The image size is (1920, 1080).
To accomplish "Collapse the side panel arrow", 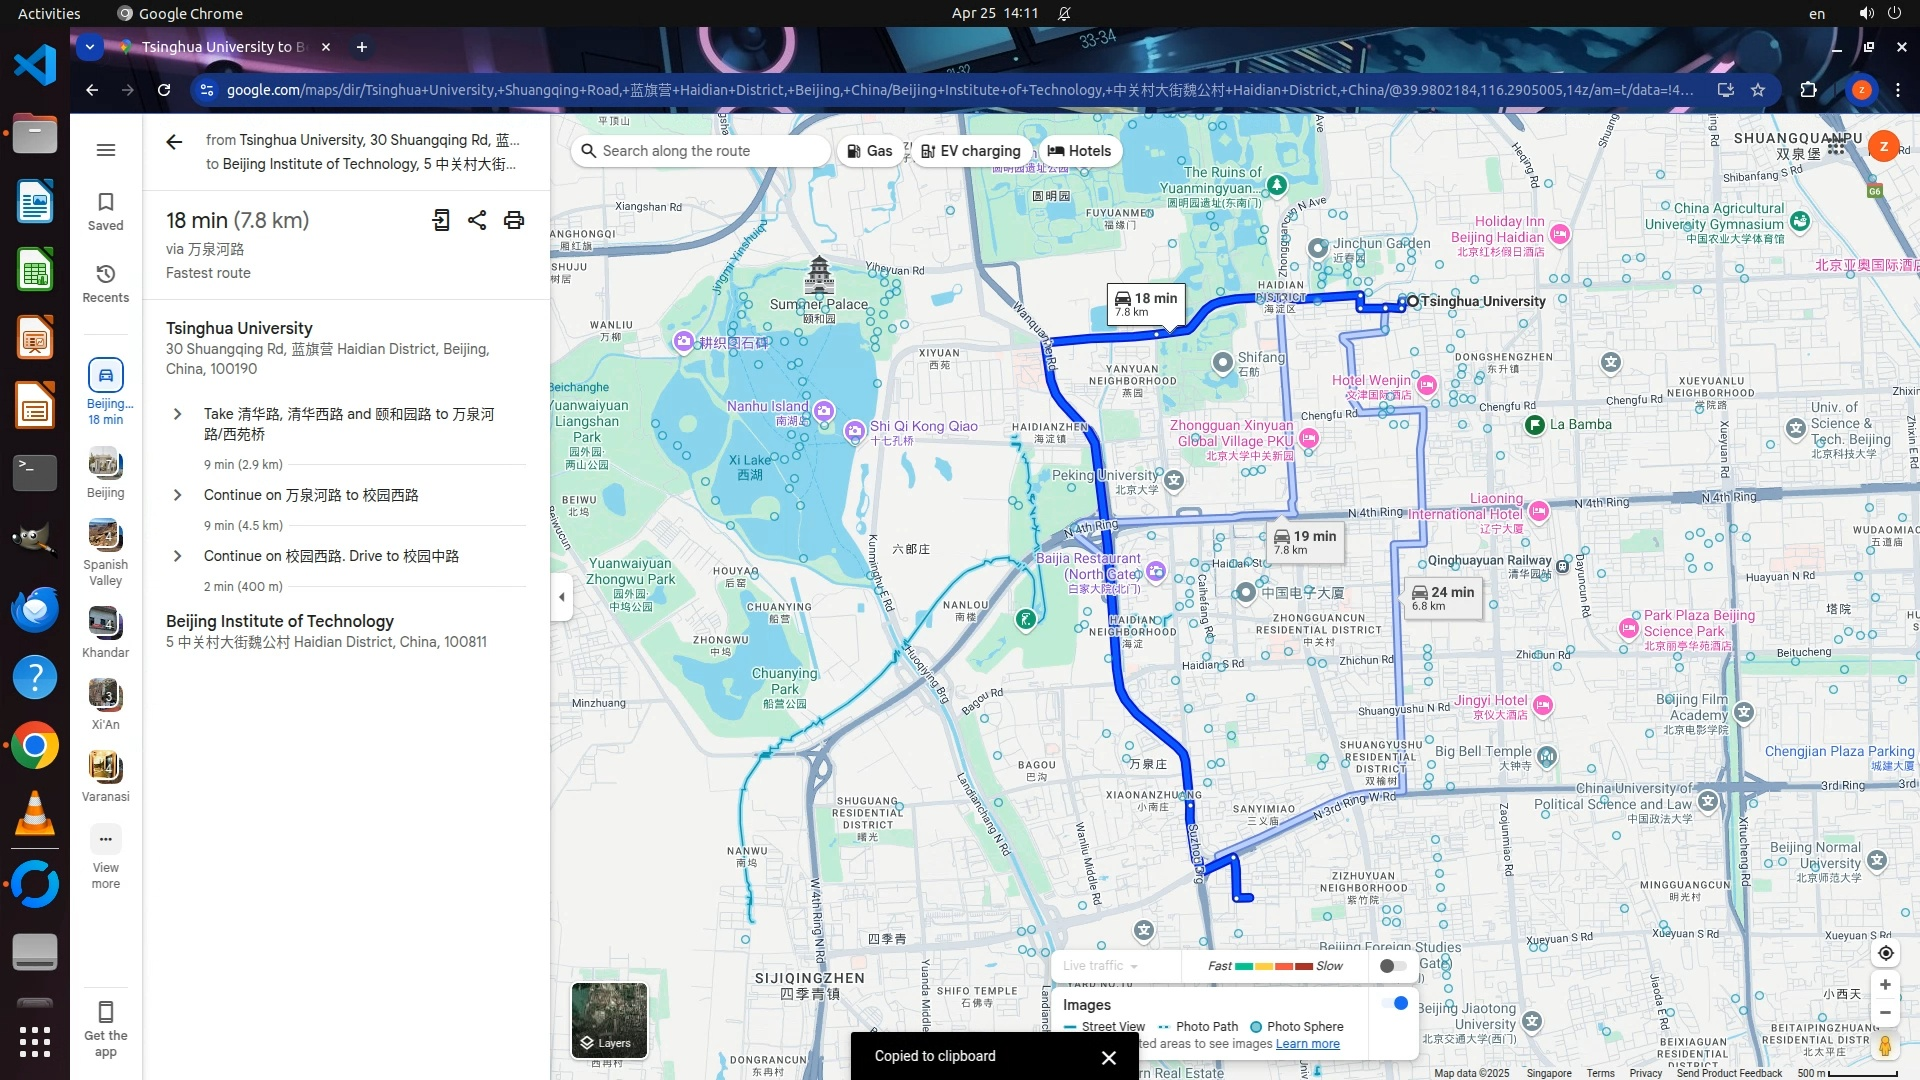I will click(x=561, y=597).
